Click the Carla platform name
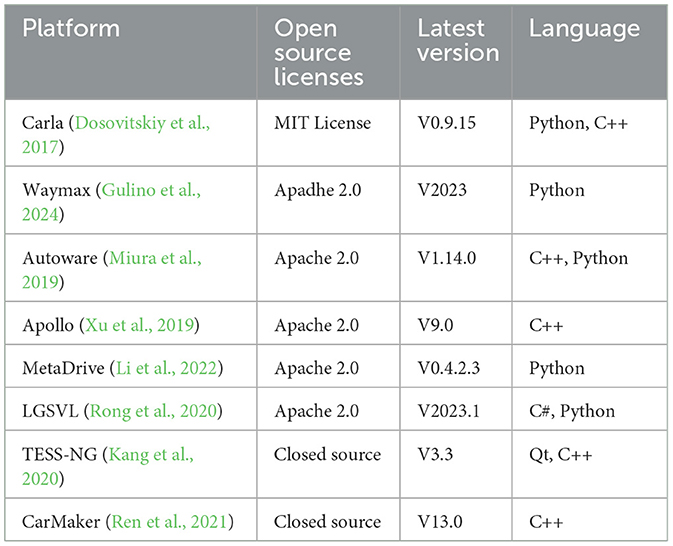This screenshot has width=673, height=546. [x=42, y=123]
